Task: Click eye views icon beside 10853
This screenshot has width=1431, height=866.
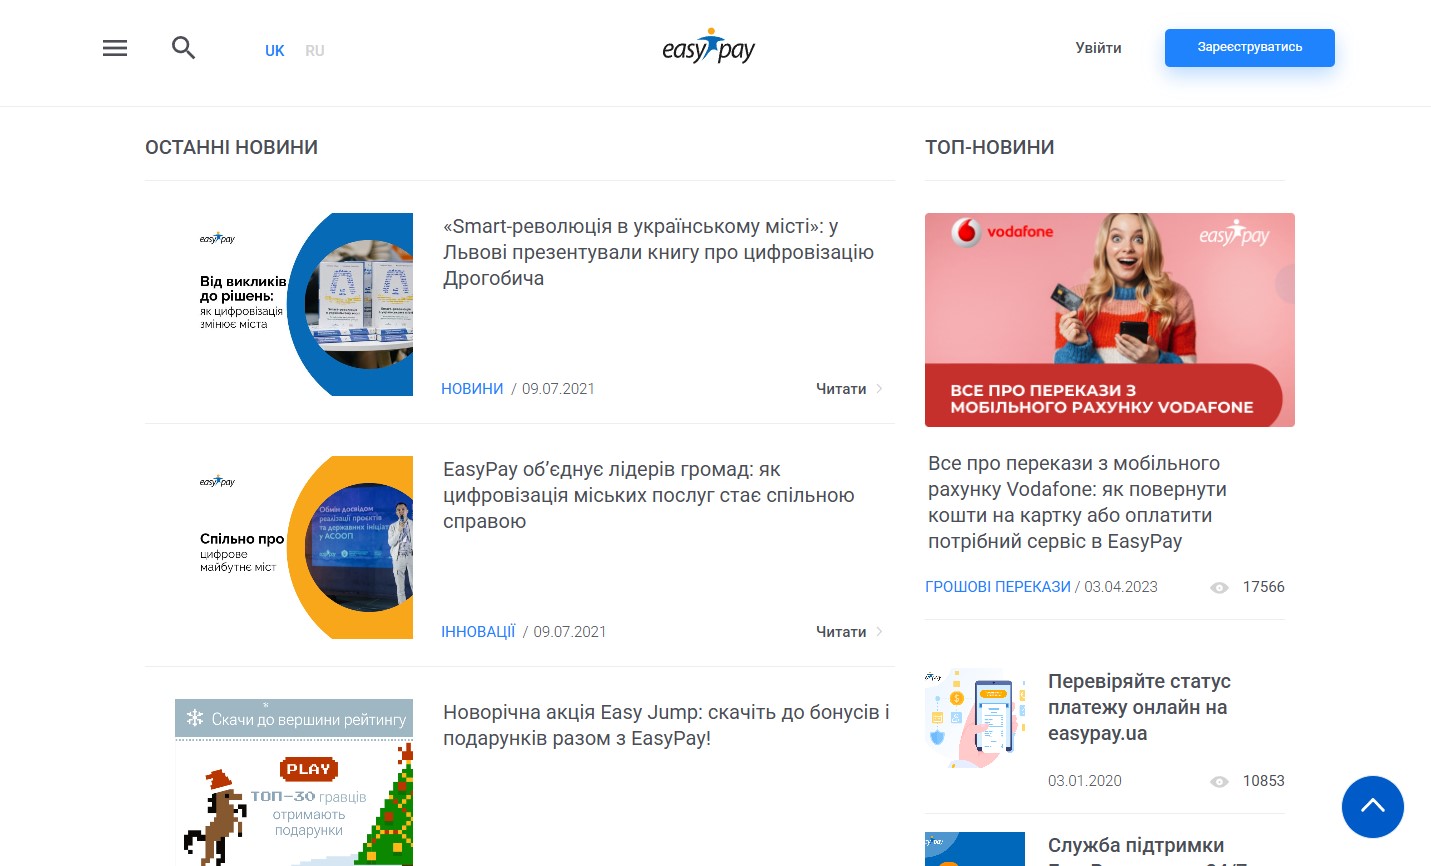Action: click(x=1219, y=782)
